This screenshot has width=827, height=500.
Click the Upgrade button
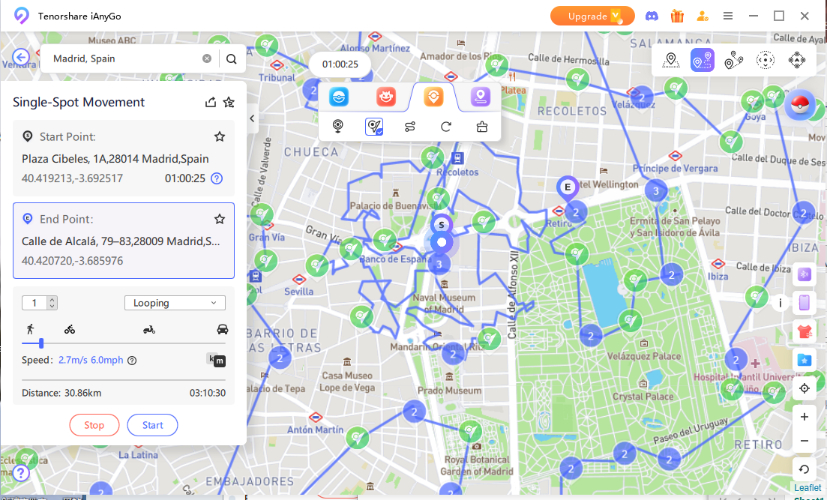click(x=592, y=16)
